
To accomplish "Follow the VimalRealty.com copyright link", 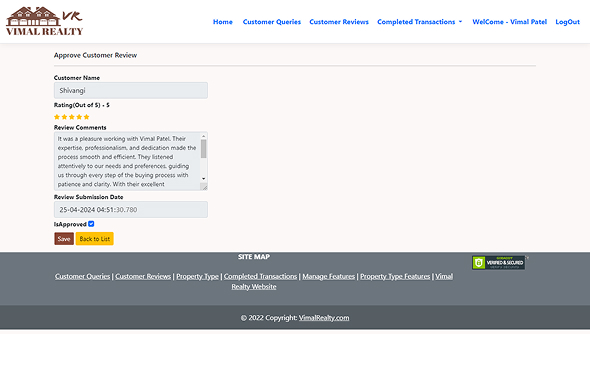I will [324, 318].
